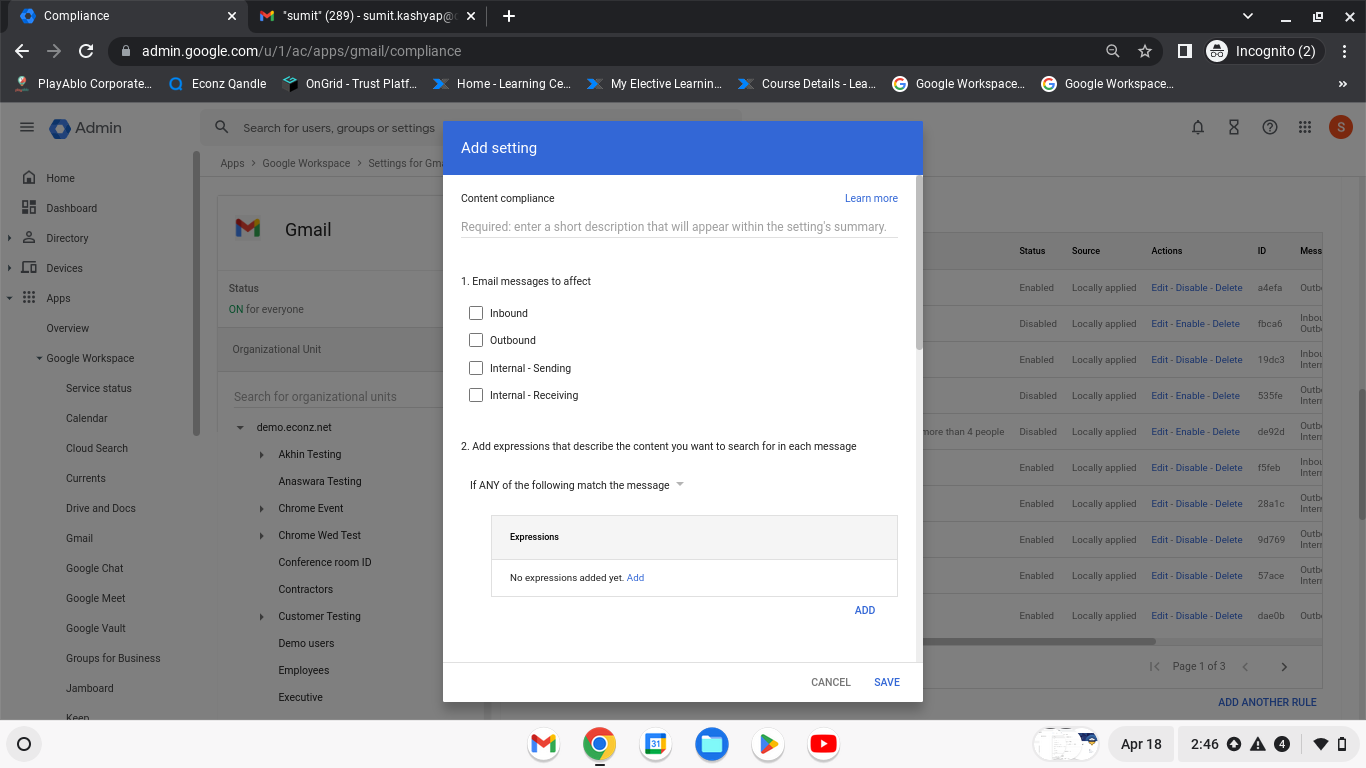Open the Econz Qandle bookmark

pos(218,84)
